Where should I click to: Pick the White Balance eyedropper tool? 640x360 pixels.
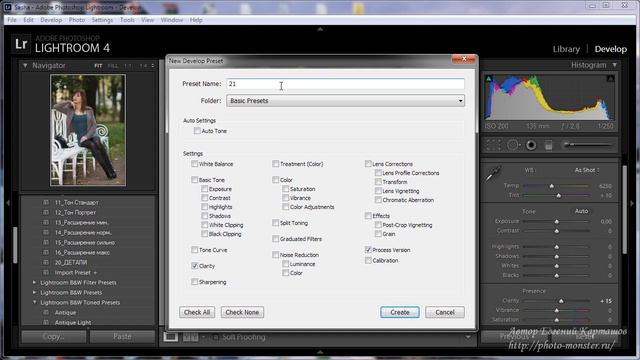point(493,173)
